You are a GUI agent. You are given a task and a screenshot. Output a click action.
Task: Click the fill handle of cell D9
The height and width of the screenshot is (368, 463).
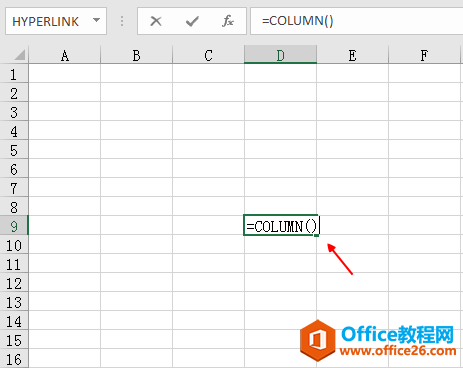[x=316, y=235]
